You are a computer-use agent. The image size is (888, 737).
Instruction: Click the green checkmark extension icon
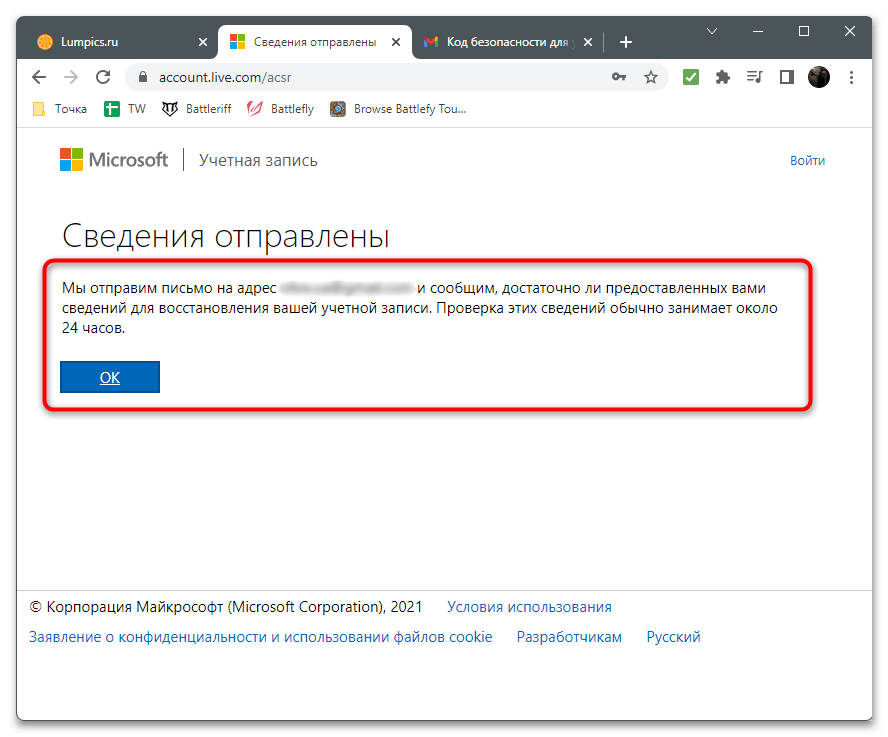tap(690, 77)
